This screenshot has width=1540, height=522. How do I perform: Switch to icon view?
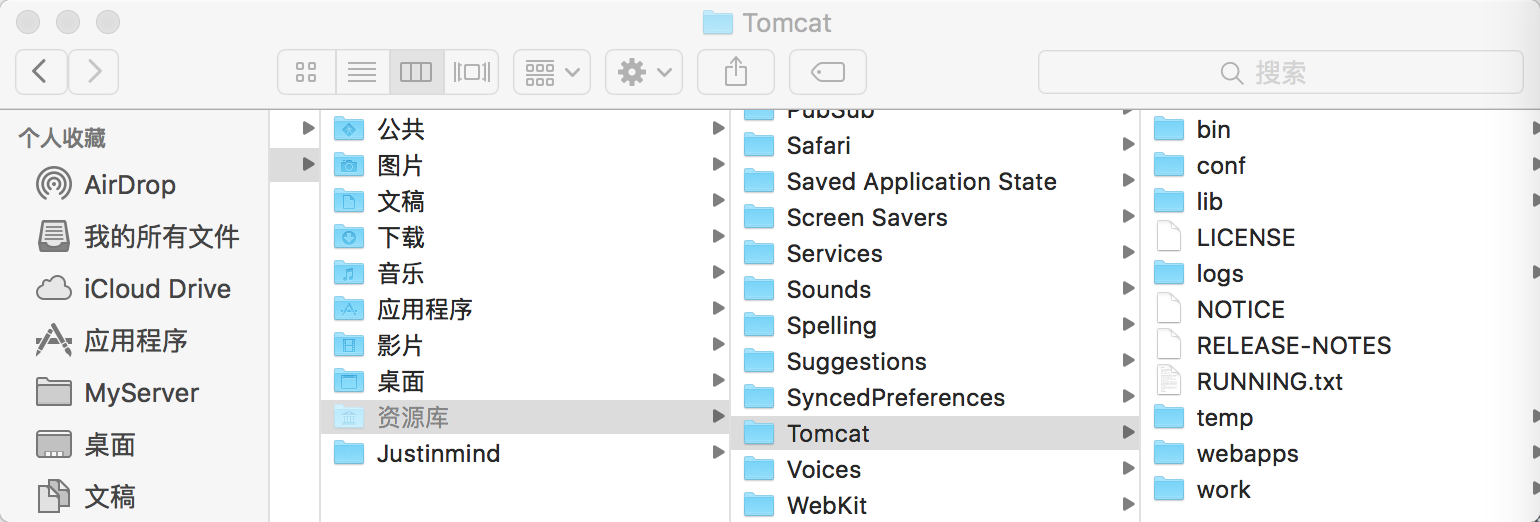point(306,72)
